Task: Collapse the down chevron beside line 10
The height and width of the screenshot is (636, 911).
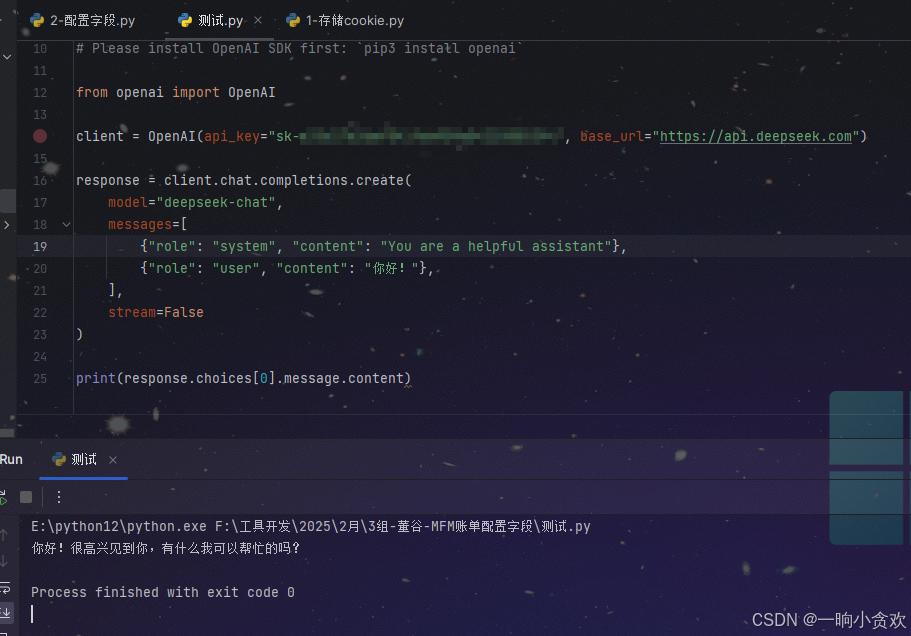Action: [7, 57]
